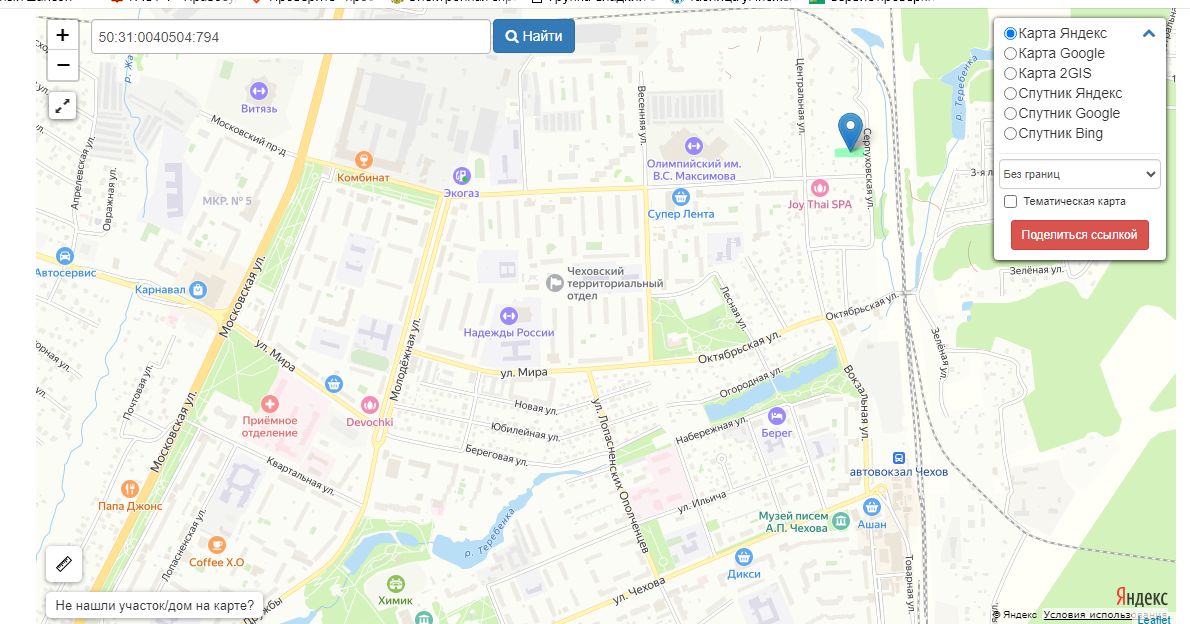This screenshot has height=624, width=1190.
Task: Click the cadastral number input field
Action: [x=291, y=36]
